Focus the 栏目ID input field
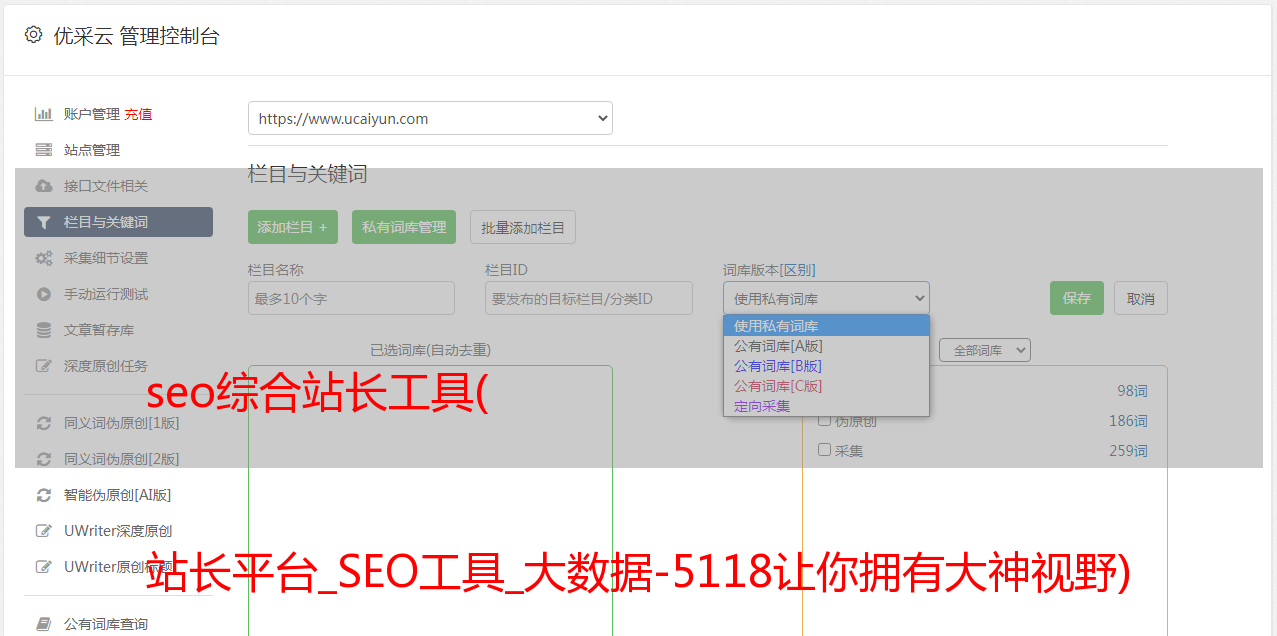1277x636 pixels. click(x=589, y=298)
